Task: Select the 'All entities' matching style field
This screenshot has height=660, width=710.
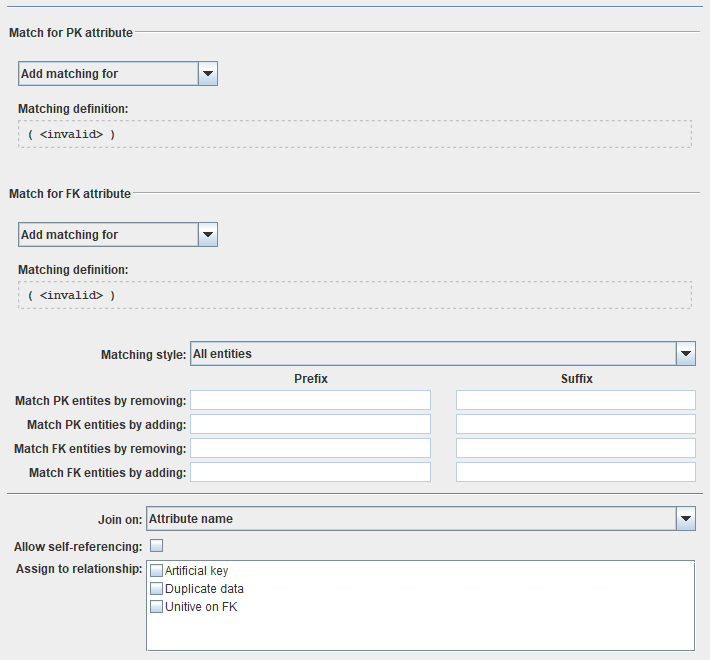Action: [432, 354]
